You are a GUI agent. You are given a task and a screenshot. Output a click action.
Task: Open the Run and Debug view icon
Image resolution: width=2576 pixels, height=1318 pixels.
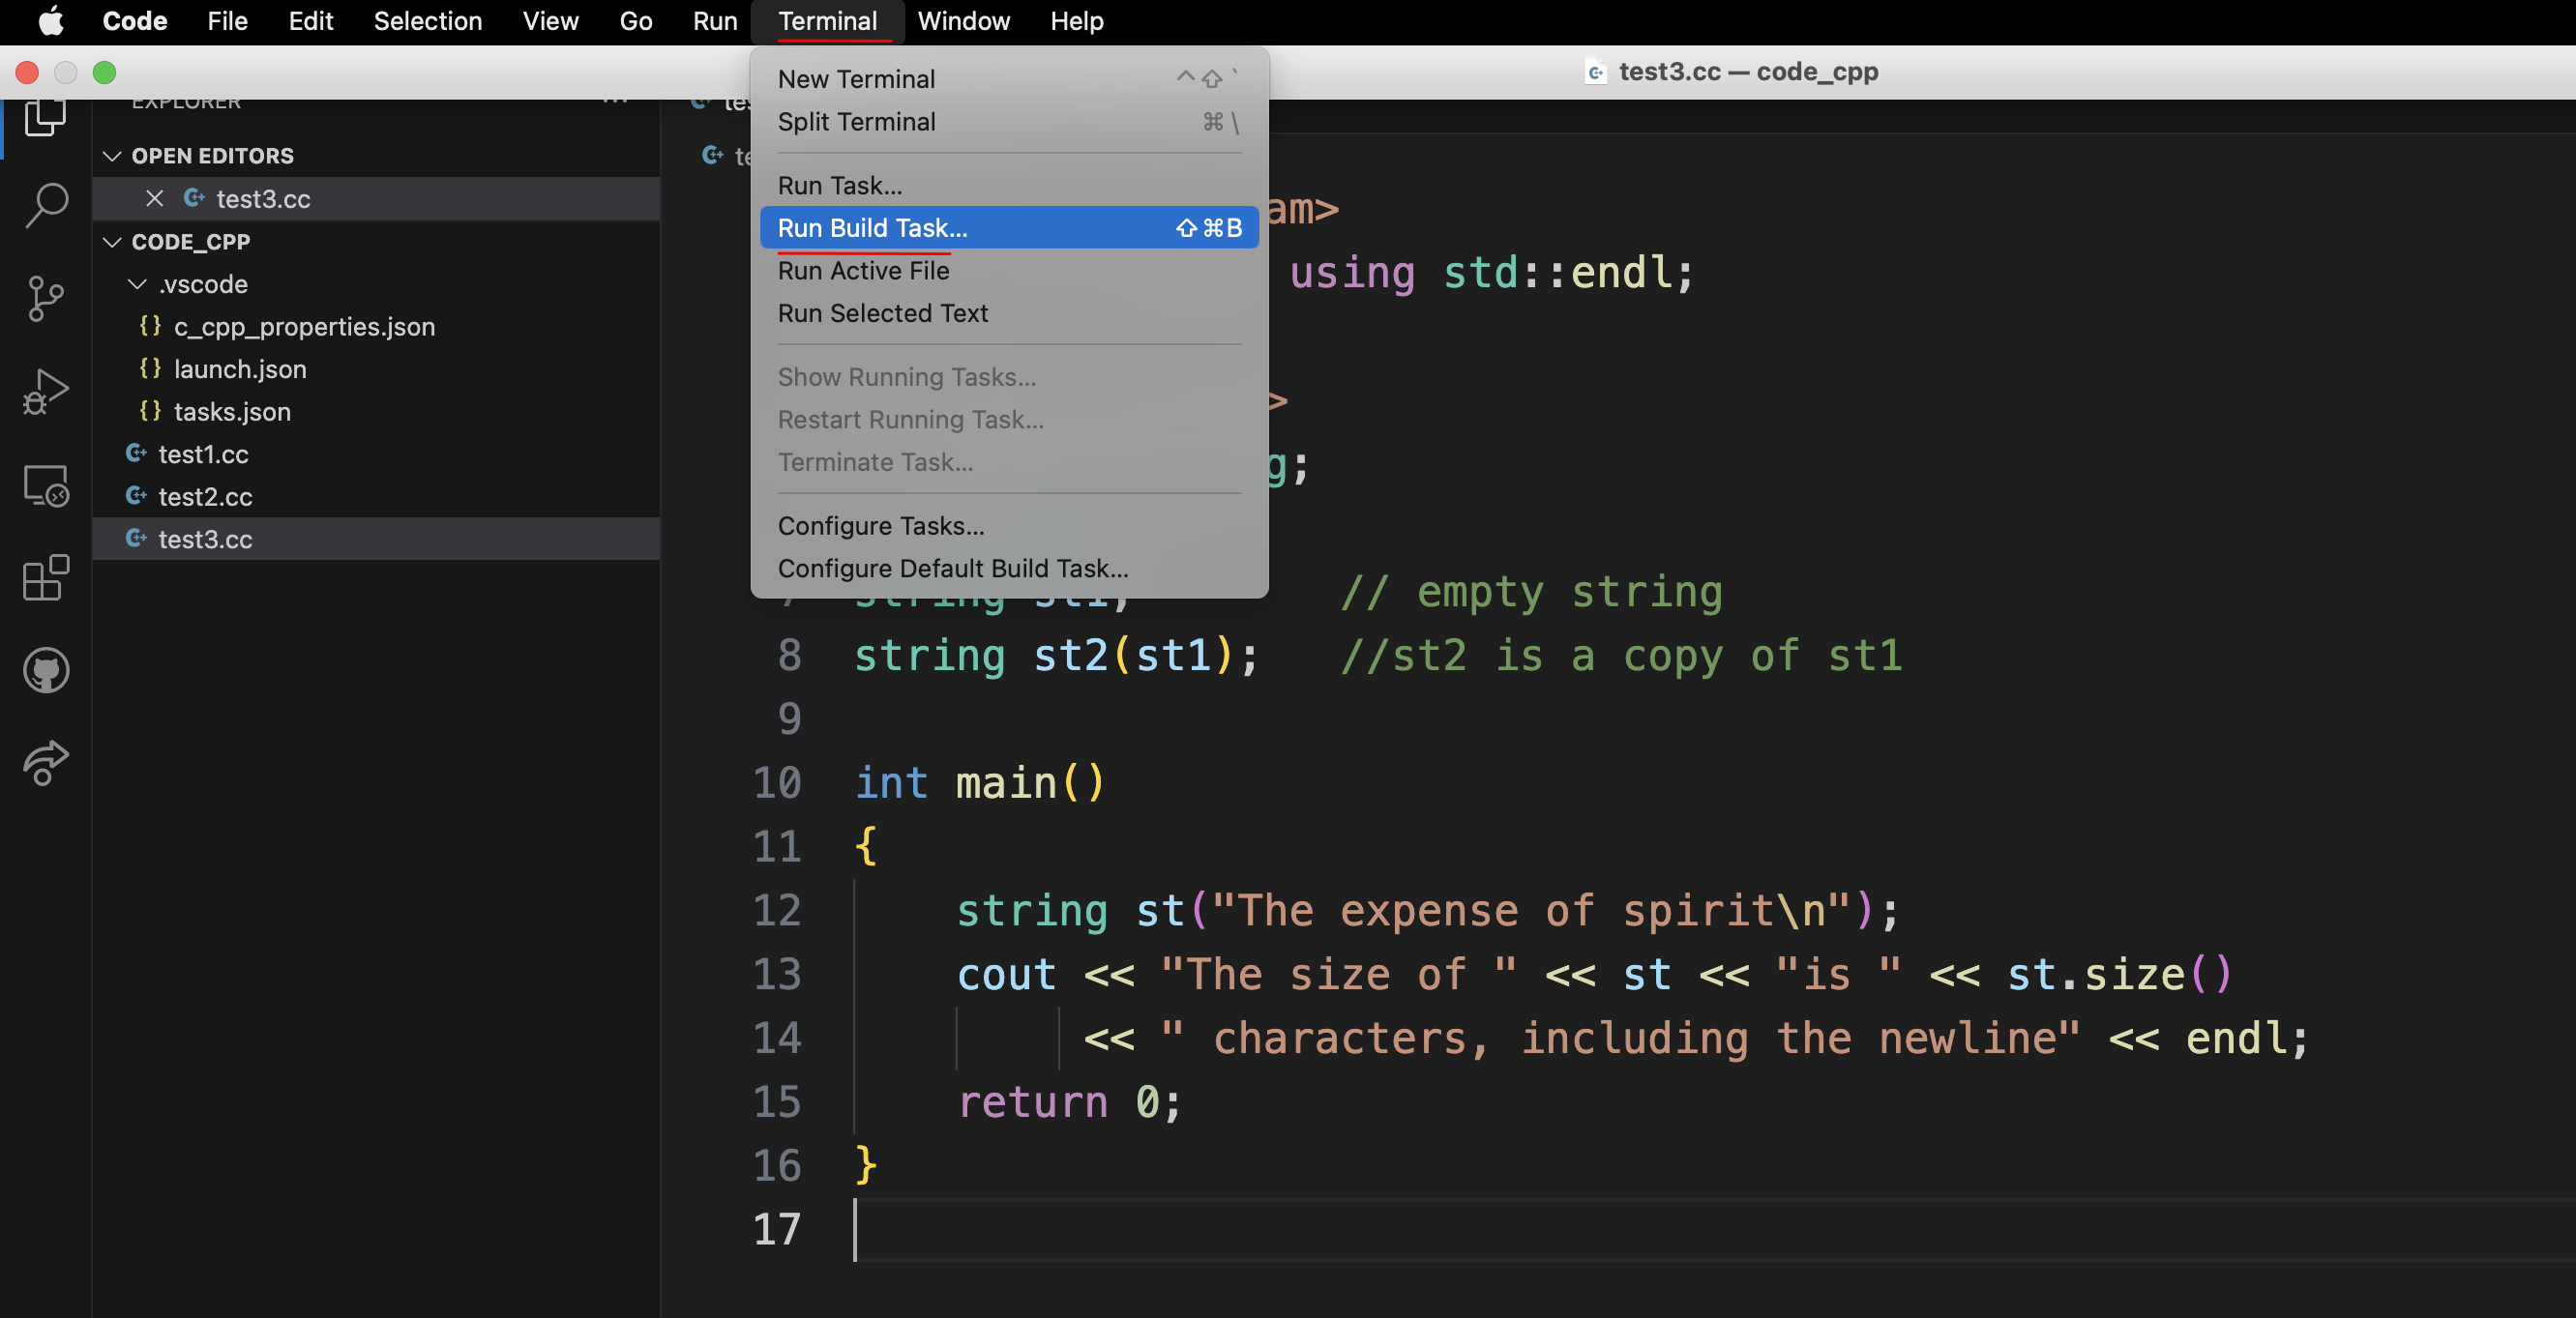tap(45, 391)
